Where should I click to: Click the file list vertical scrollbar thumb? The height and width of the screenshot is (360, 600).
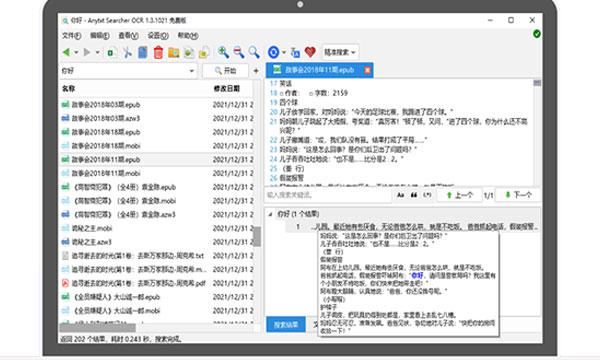click(x=257, y=236)
